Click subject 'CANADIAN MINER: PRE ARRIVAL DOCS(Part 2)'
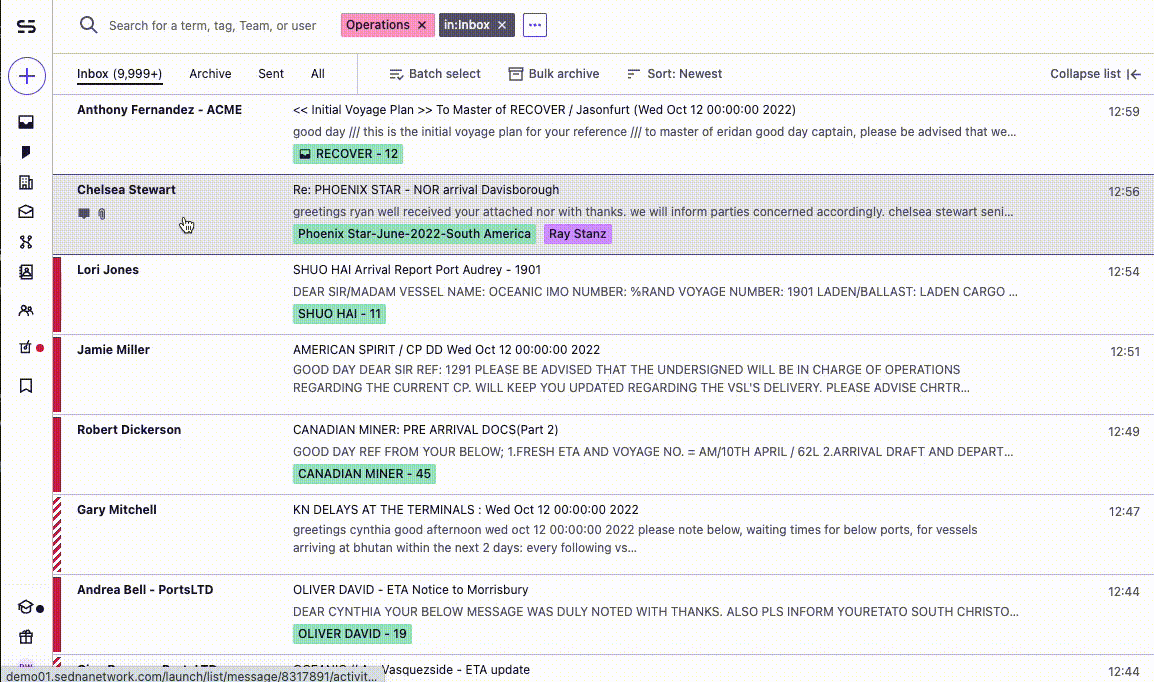Viewport: 1154px width, 682px height. pos(425,430)
